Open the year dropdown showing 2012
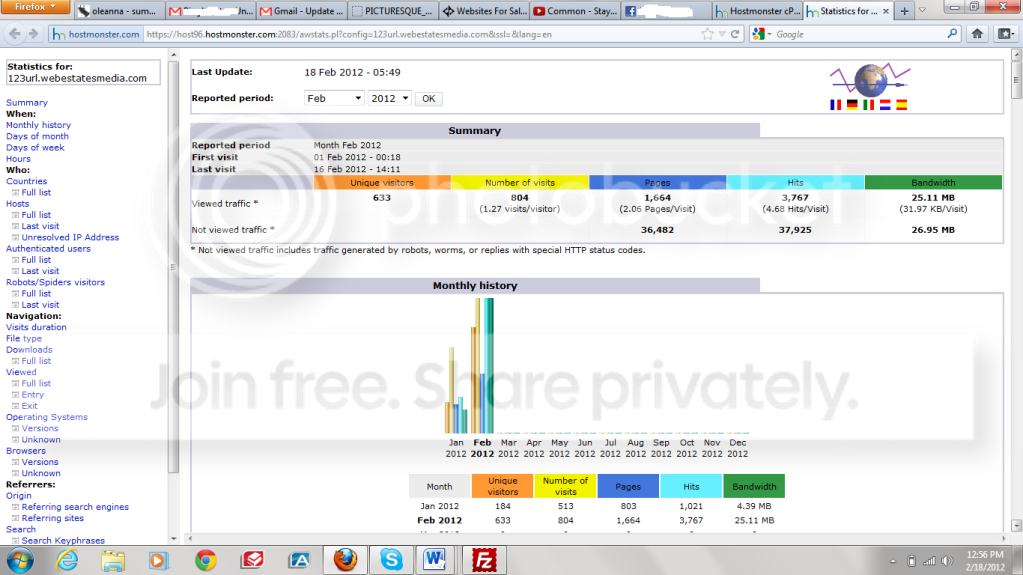The height and width of the screenshot is (575, 1023). [389, 99]
